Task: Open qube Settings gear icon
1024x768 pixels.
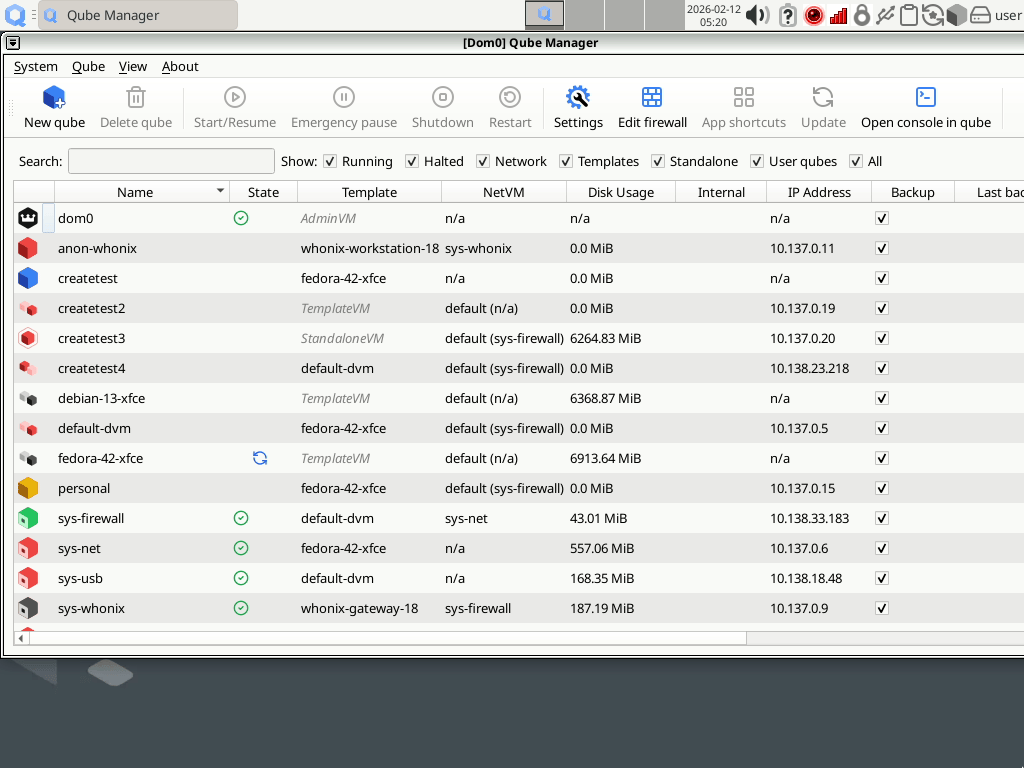Action: pyautogui.click(x=578, y=97)
